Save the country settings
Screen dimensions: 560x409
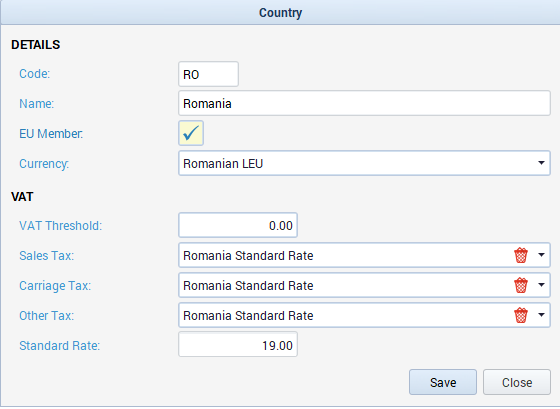click(x=443, y=382)
